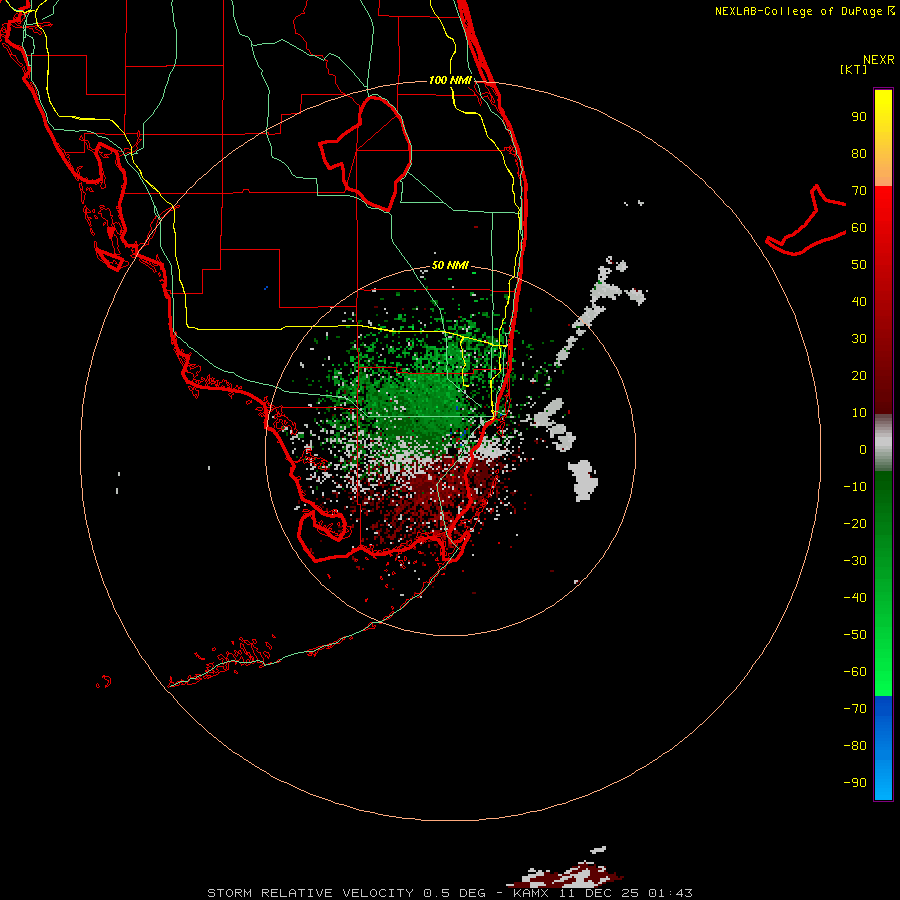Screen dimensions: 900x900
Task: Click the NEXR label above the scale
Action: (879, 60)
